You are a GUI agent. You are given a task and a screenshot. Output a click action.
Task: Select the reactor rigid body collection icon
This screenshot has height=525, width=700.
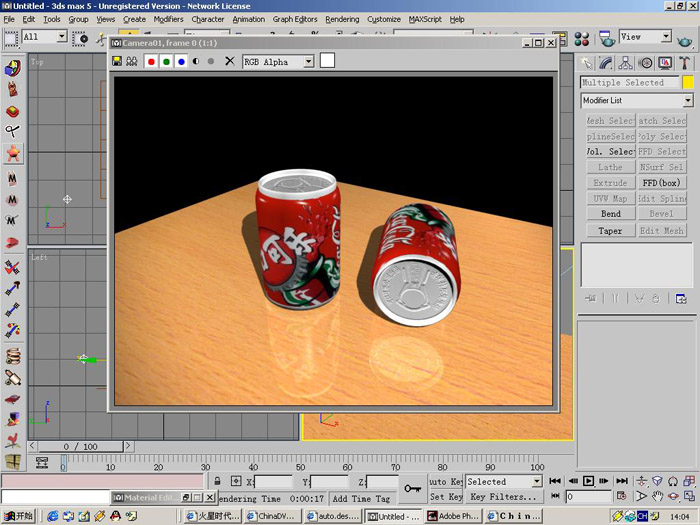click(12, 69)
